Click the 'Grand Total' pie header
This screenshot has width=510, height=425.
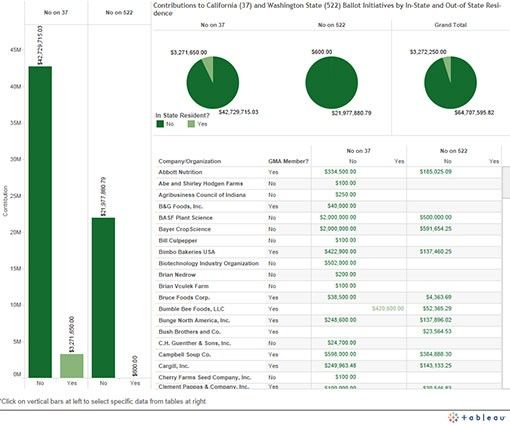(x=451, y=25)
